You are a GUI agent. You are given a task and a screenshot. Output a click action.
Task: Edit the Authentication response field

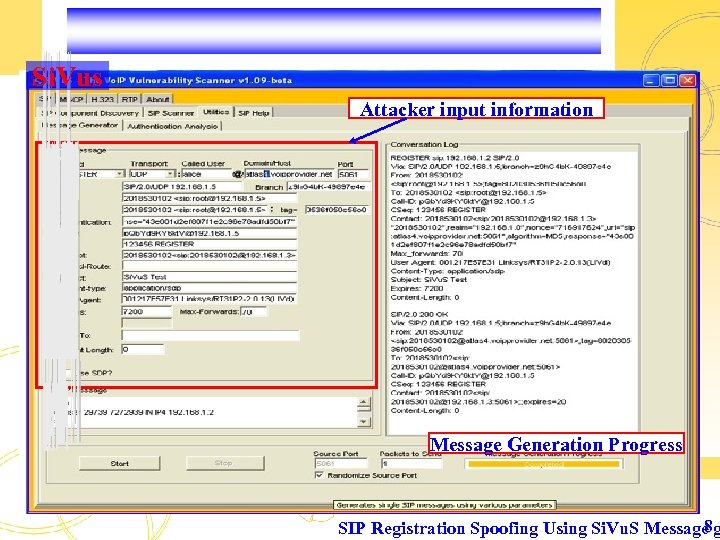pos(209,222)
